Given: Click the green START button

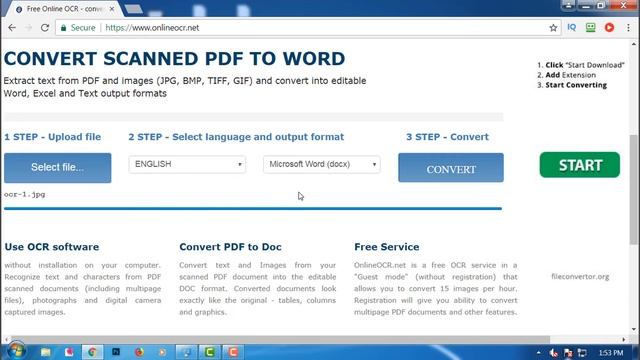Looking at the screenshot, I should (580, 165).
